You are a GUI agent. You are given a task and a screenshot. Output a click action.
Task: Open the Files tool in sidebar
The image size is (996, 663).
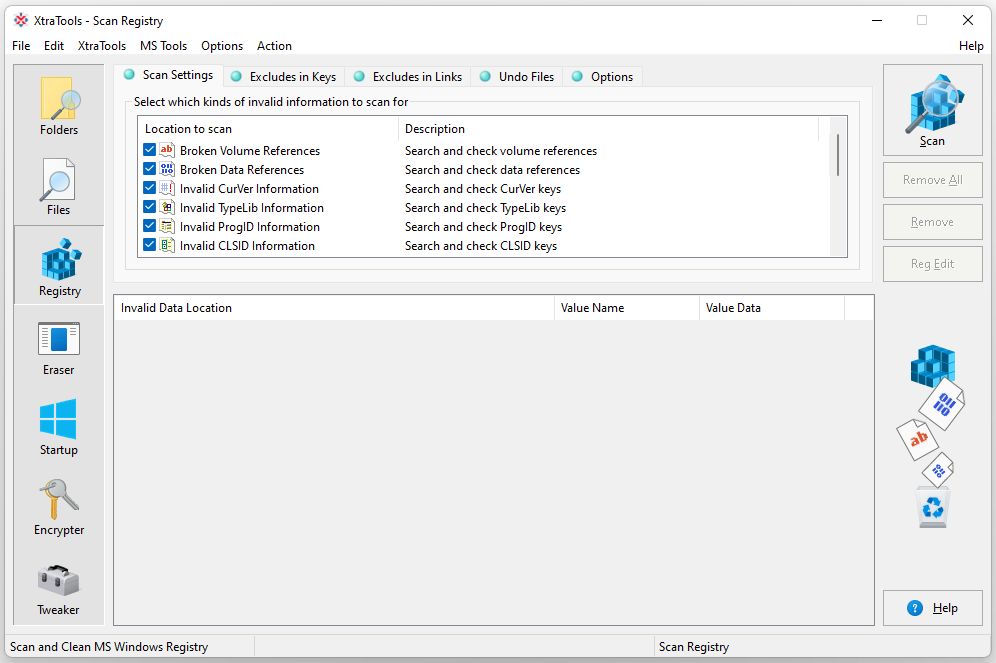tap(59, 186)
